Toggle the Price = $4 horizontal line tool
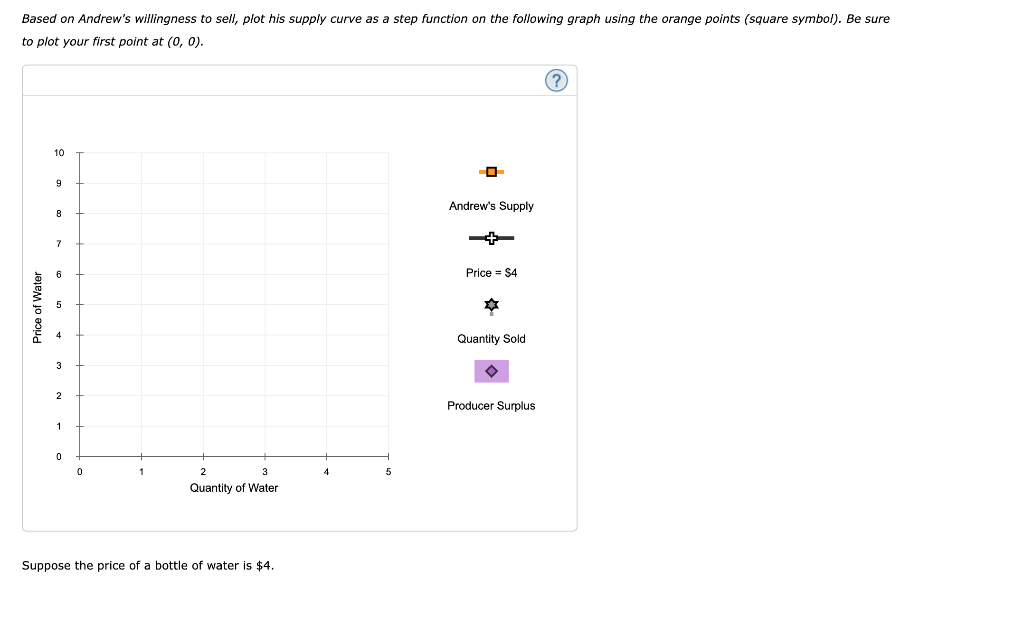The height and width of the screenshot is (617, 1024). [x=491, y=238]
